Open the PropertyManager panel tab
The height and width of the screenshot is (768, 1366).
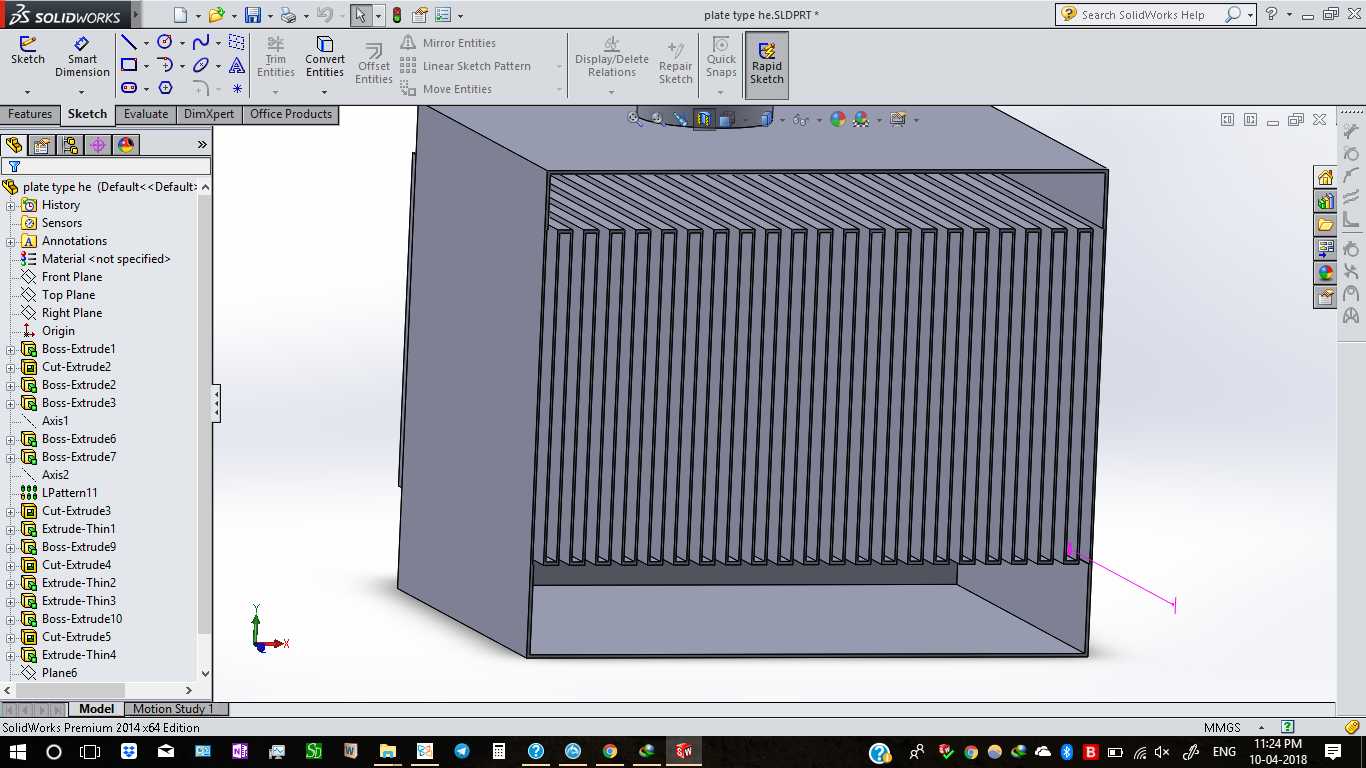(x=42, y=145)
